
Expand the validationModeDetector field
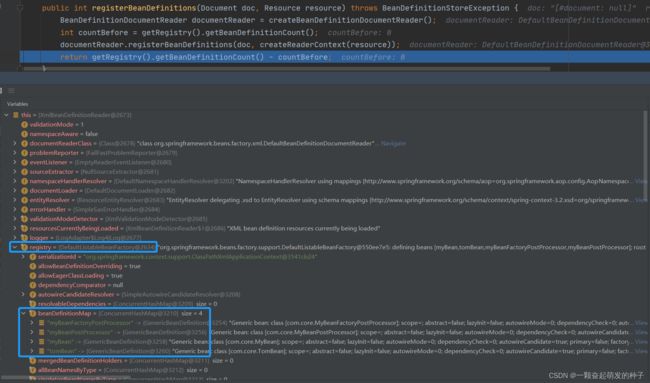15,219
